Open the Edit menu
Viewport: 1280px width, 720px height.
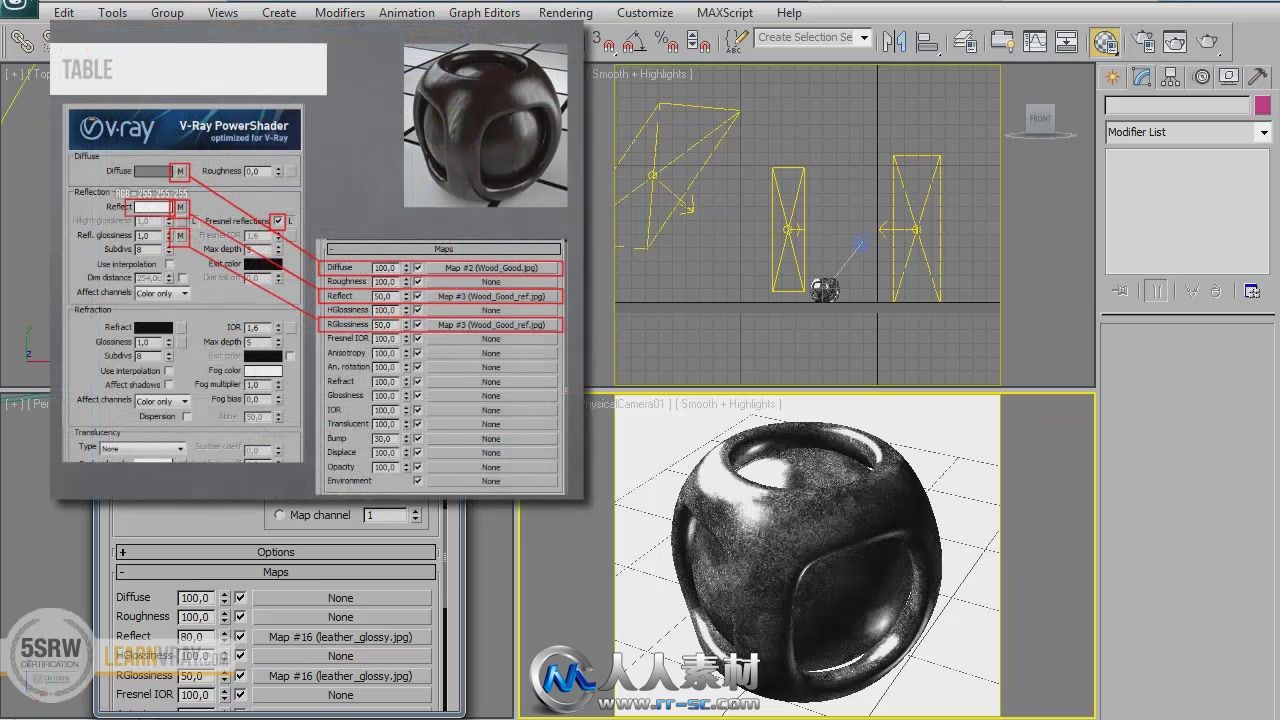64,13
